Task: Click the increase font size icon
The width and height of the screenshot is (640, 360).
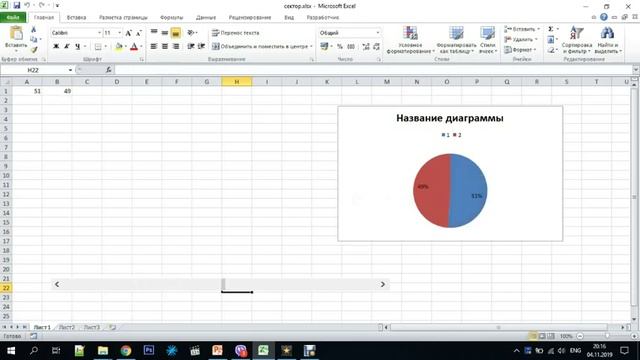Action: [x=129, y=33]
